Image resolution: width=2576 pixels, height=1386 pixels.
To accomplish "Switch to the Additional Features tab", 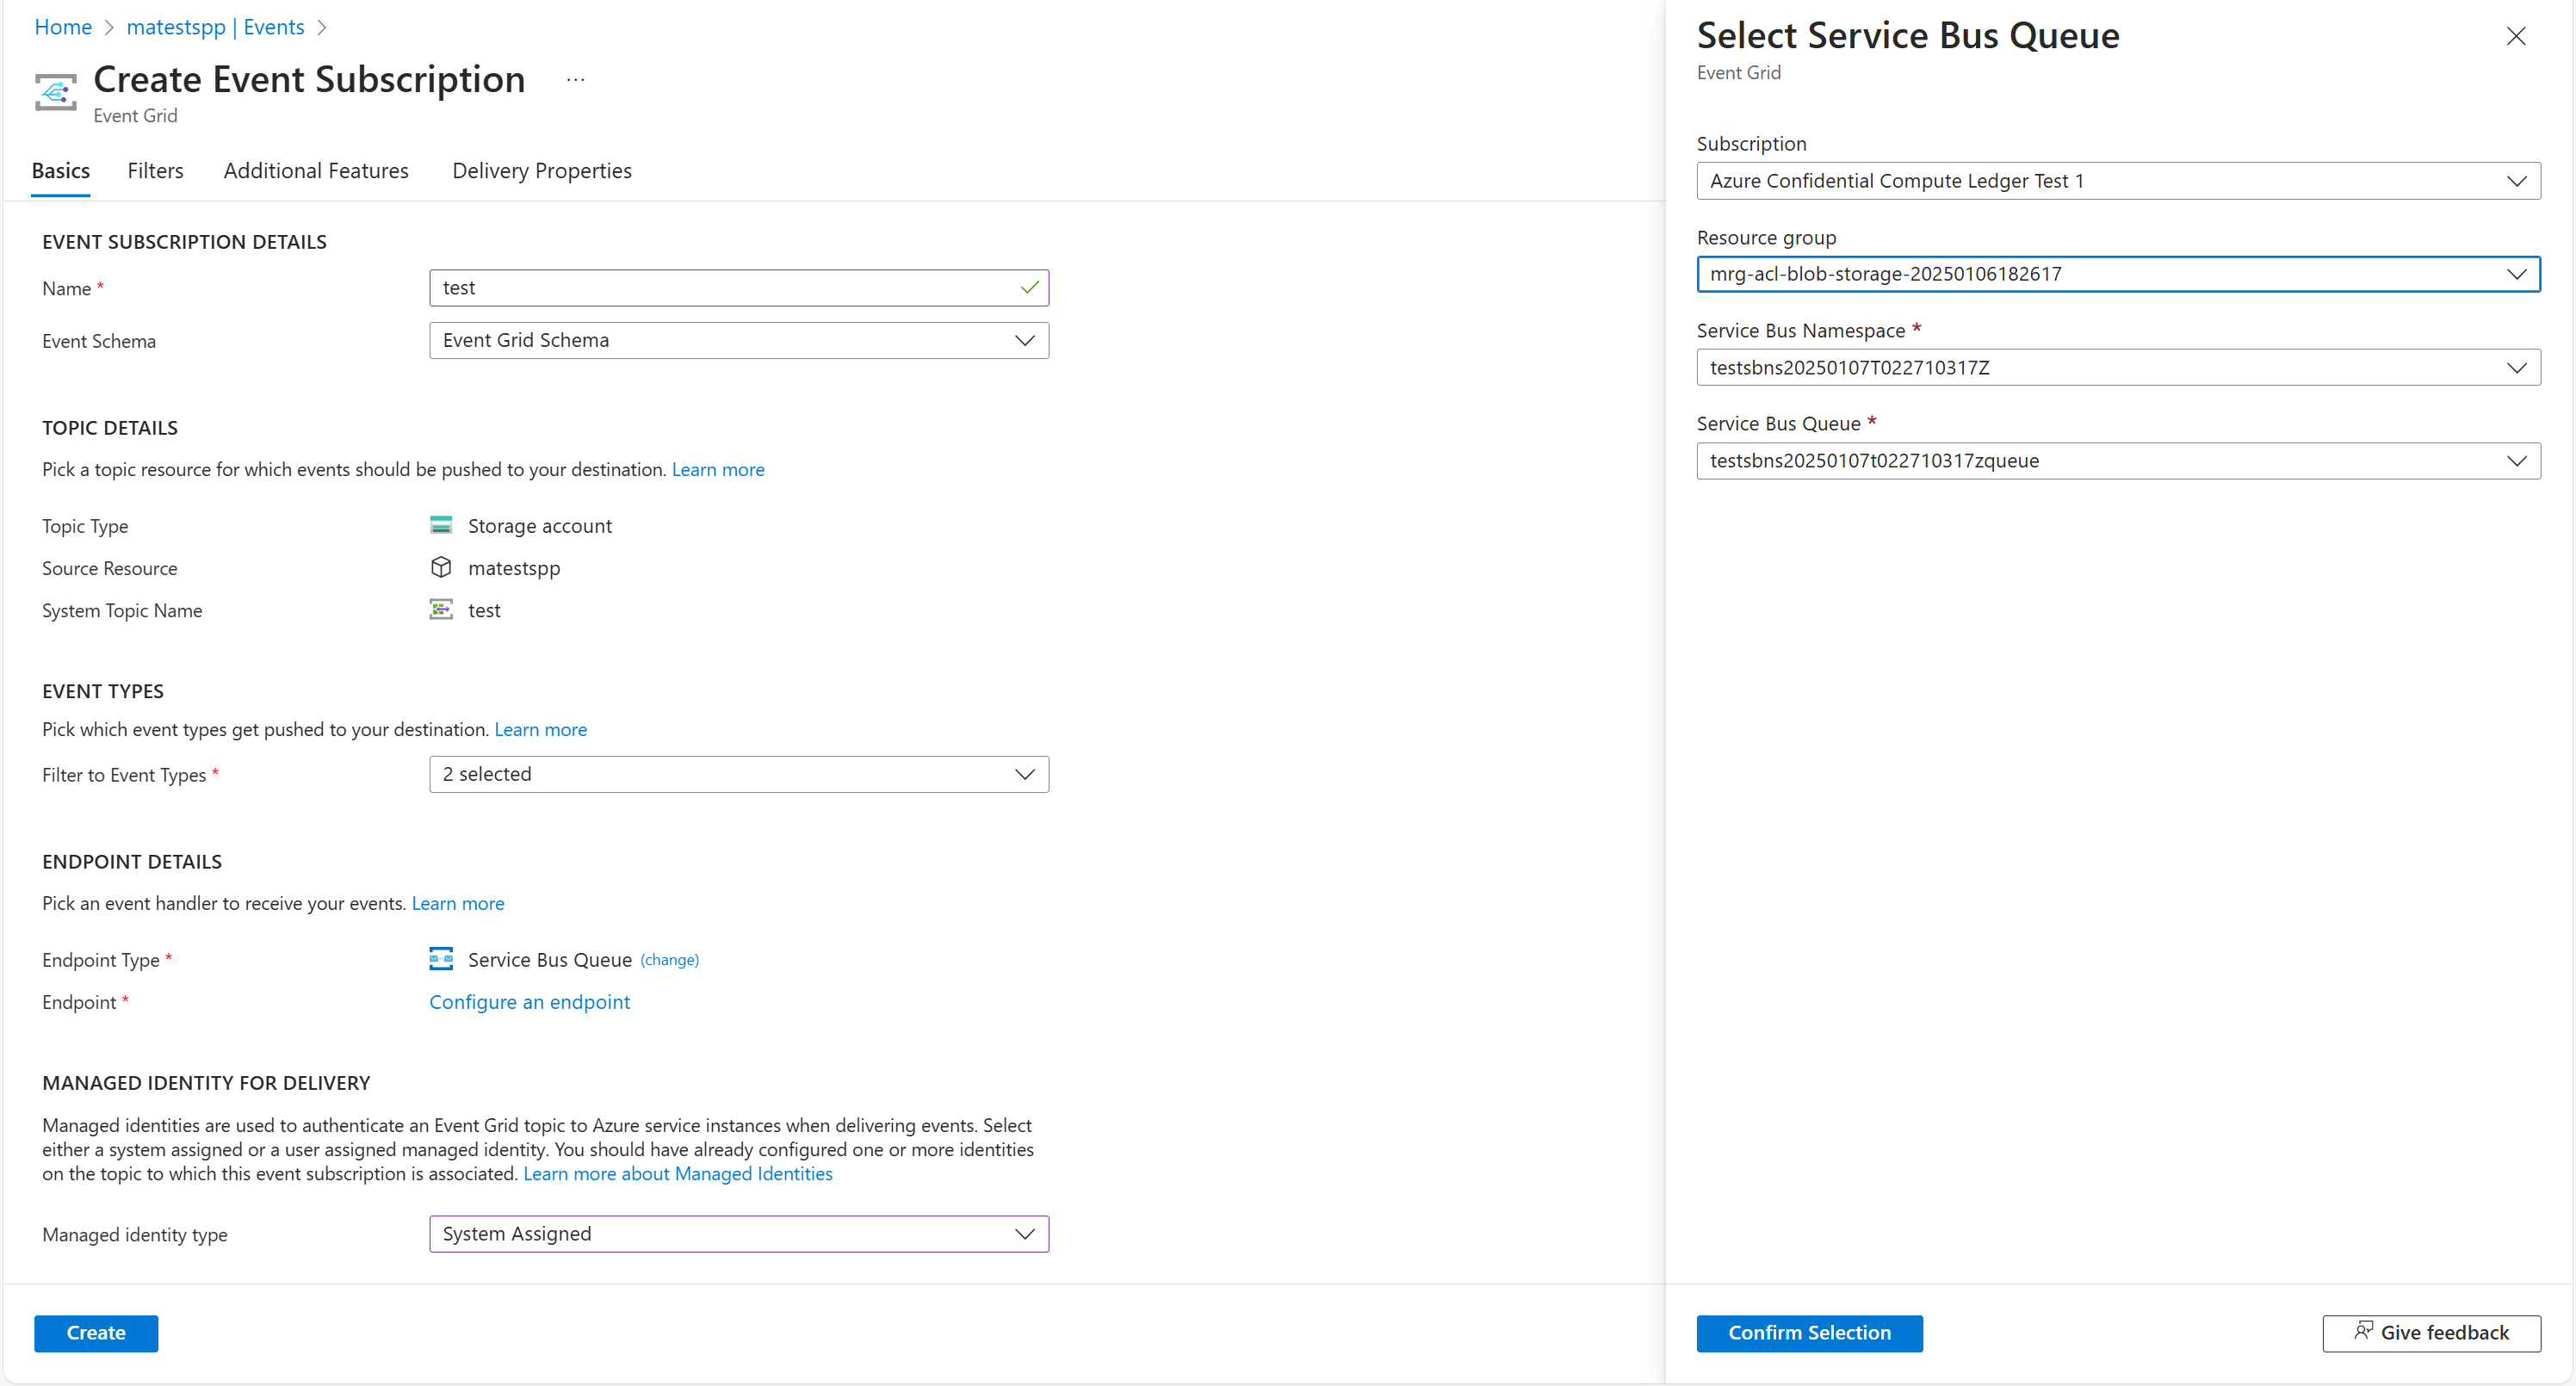I will coord(314,169).
